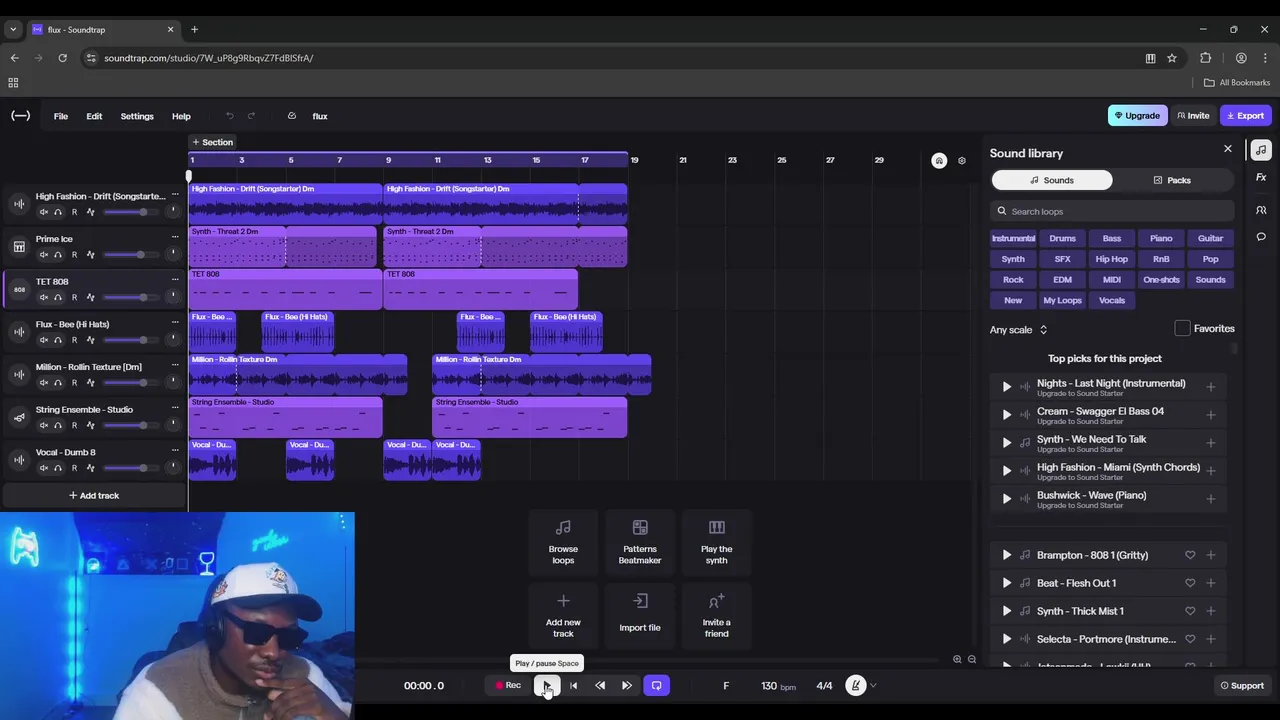Screen dimensions: 1280x720
Task: Switch to the Sounds tab
Action: (x=1052, y=180)
